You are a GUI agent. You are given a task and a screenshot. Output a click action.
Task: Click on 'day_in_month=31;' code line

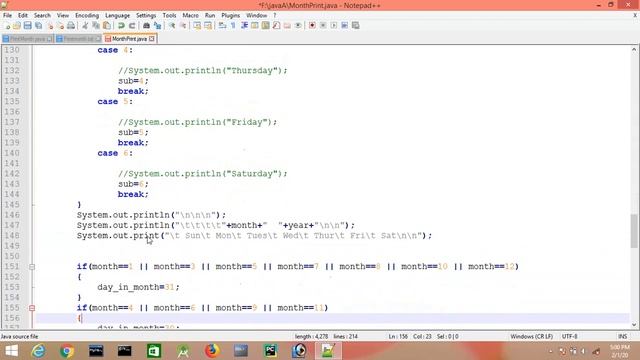138,287
